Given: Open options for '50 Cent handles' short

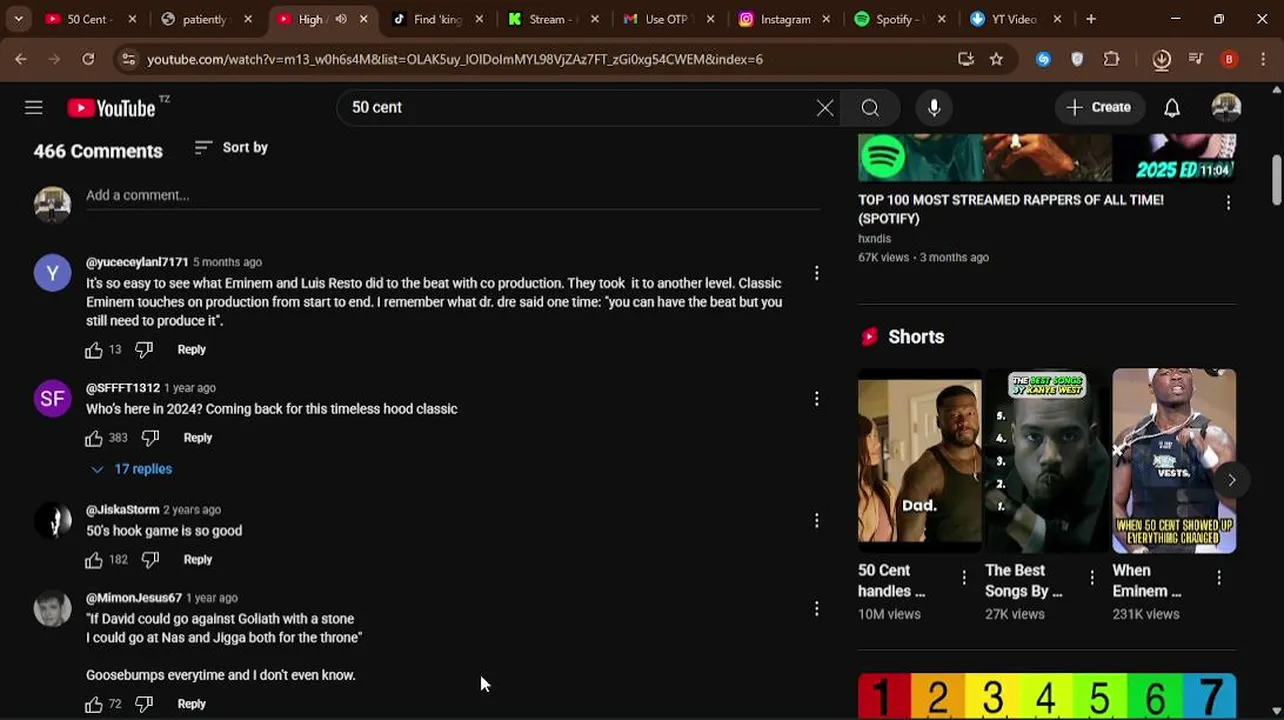Looking at the screenshot, I should tap(964, 578).
